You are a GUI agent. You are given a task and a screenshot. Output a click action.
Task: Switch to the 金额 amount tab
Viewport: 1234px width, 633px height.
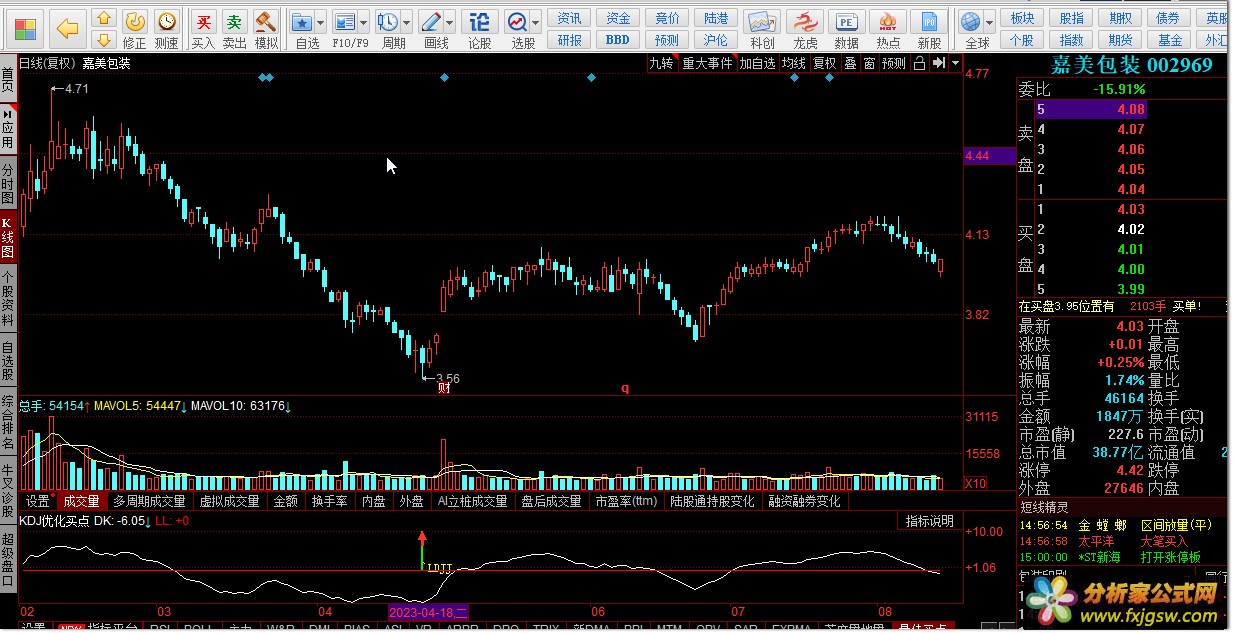pyautogui.click(x=285, y=501)
